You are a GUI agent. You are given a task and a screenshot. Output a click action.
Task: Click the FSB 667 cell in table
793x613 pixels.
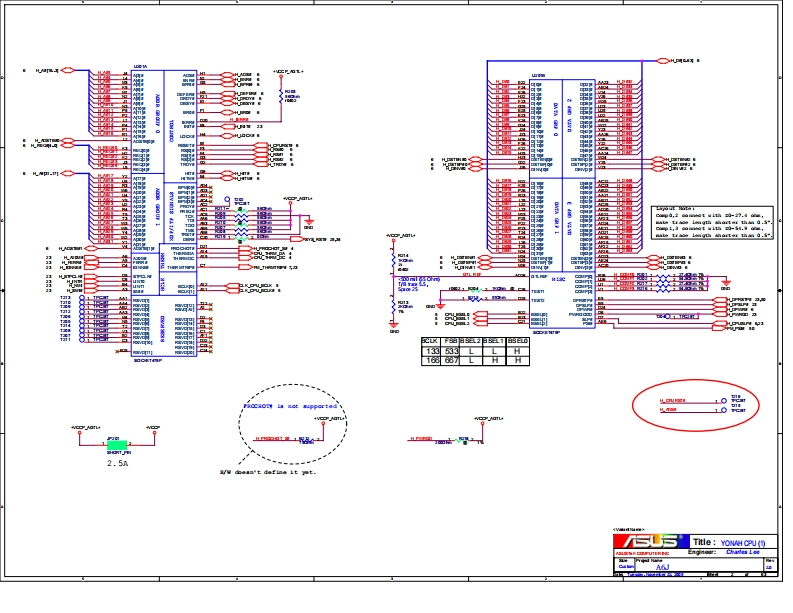coord(452,360)
